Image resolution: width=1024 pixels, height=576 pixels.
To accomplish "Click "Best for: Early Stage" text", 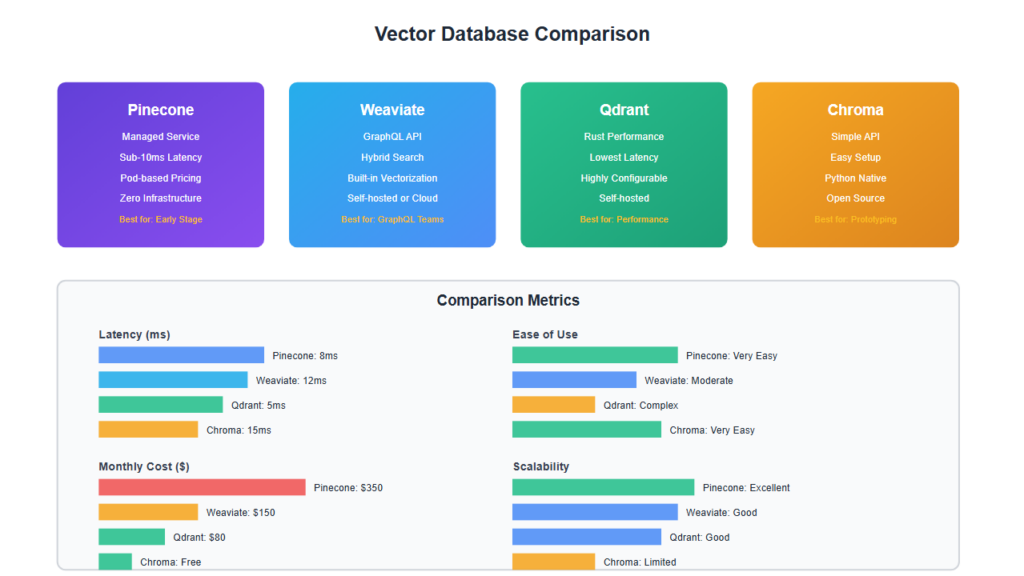I will [x=160, y=219].
